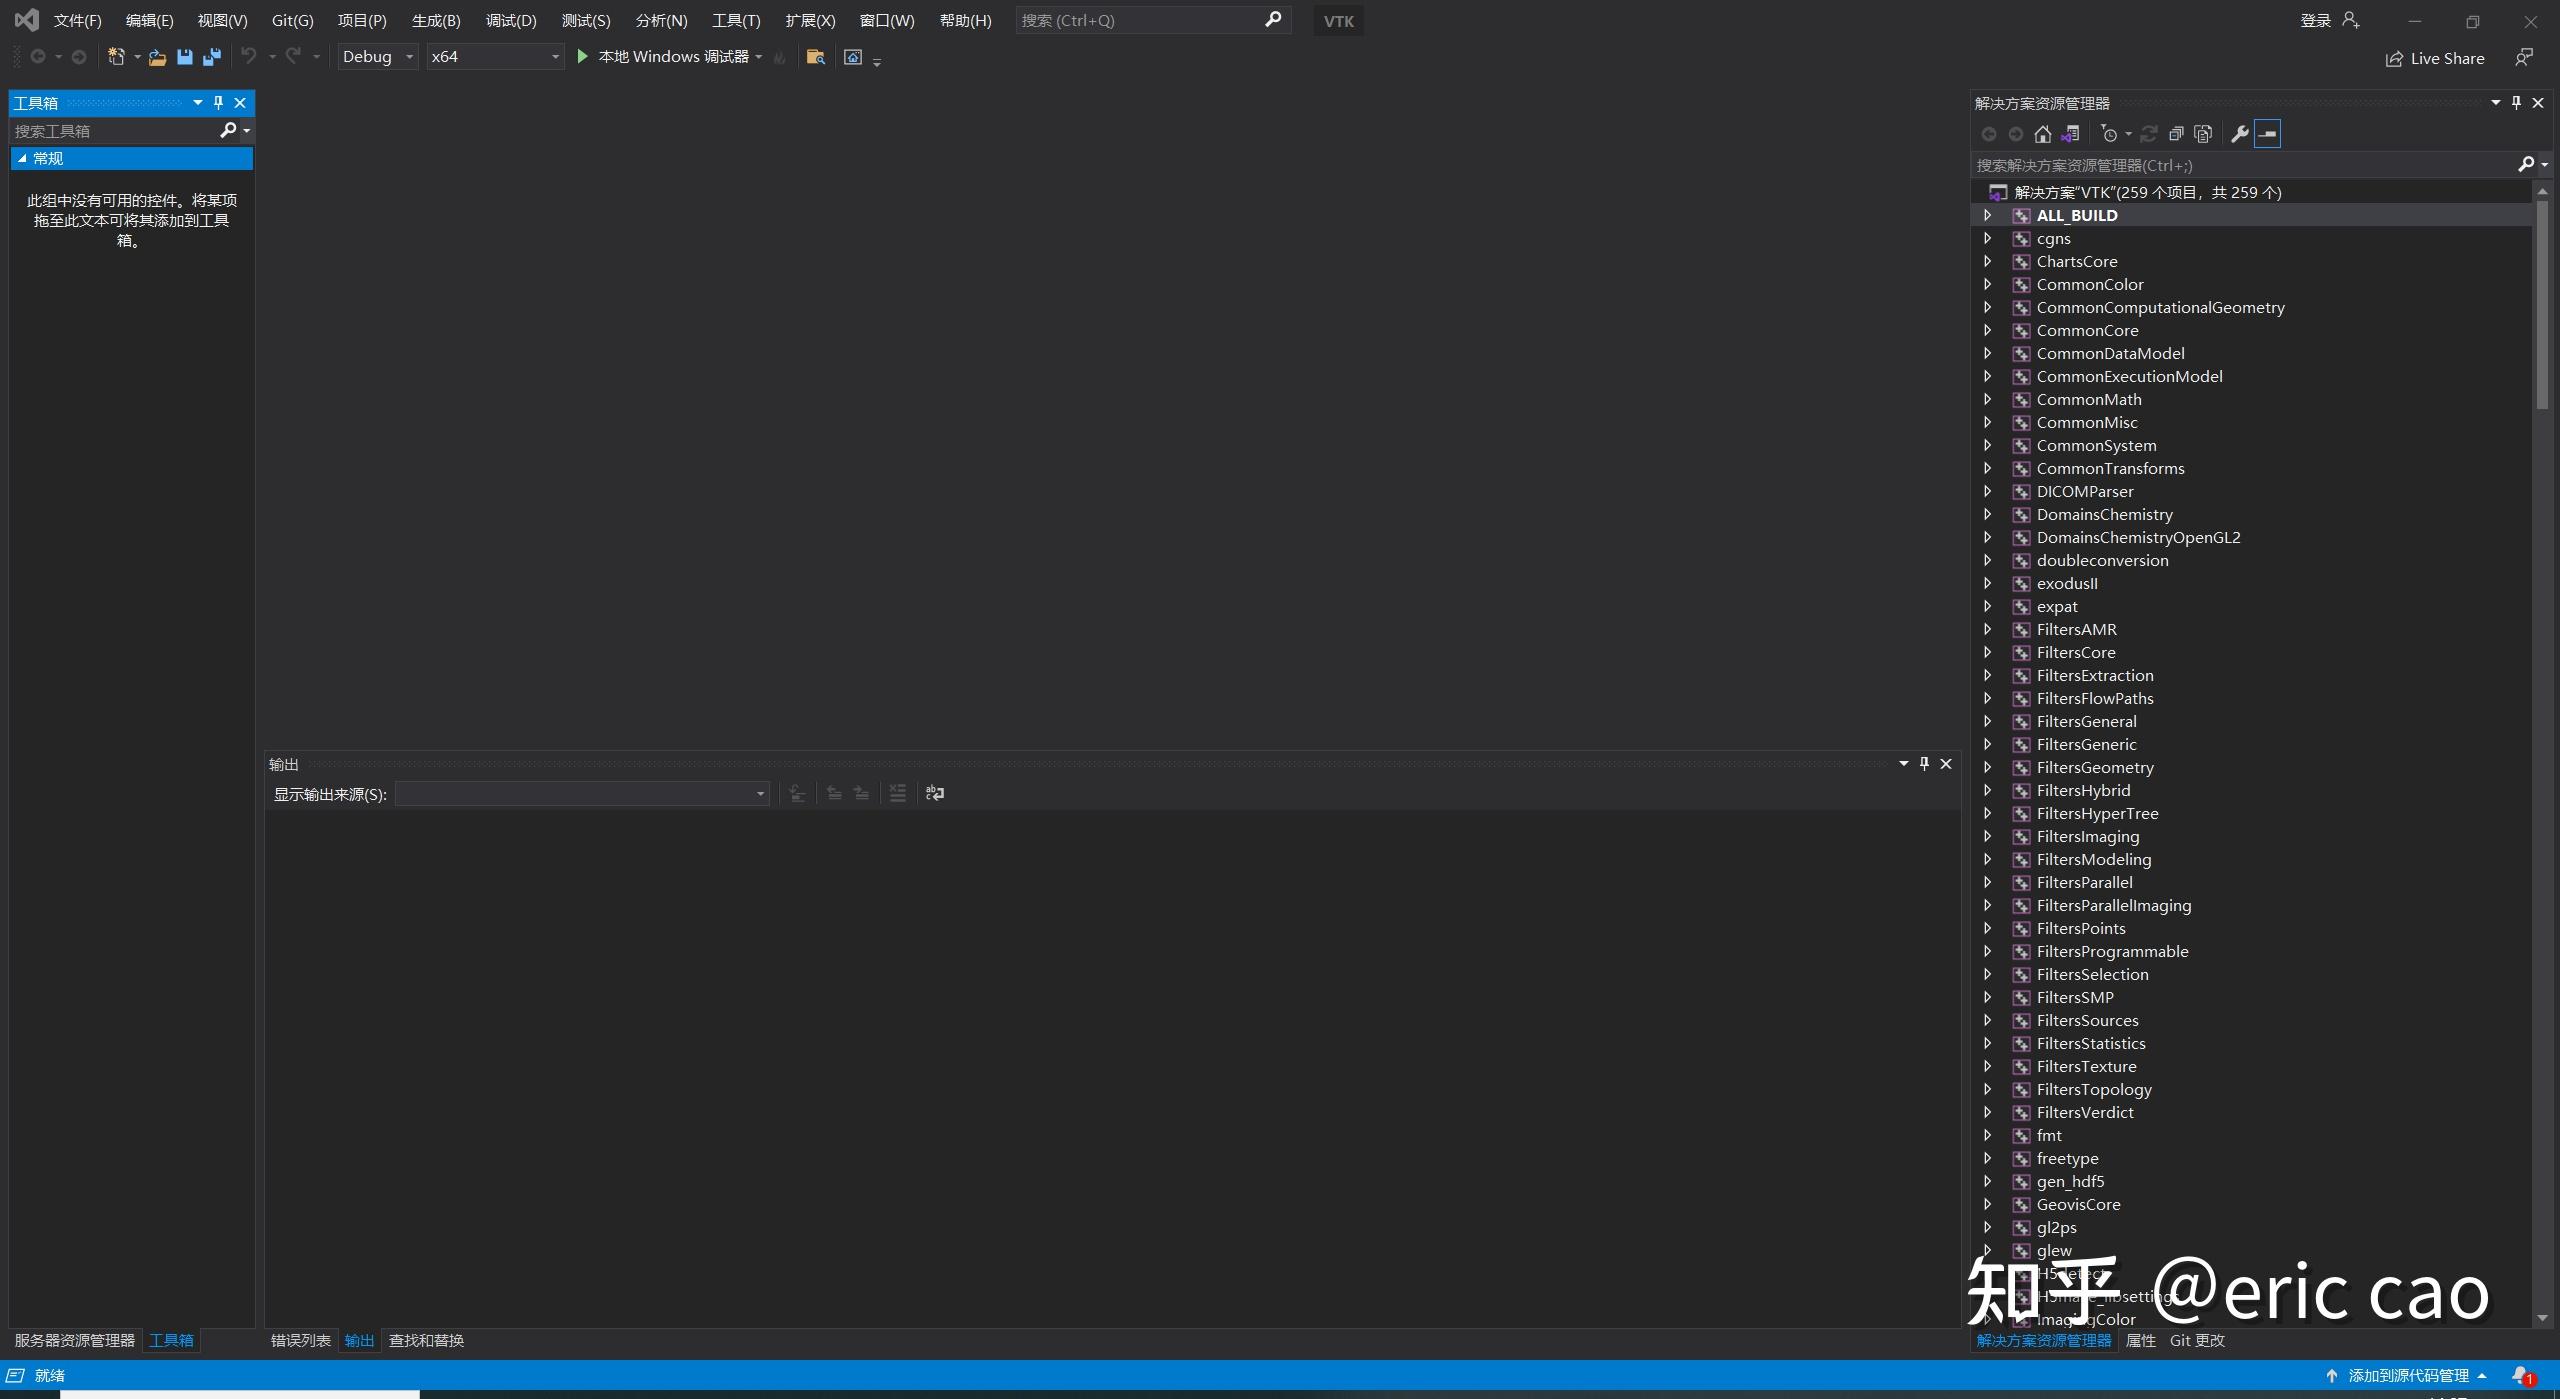Toggle auto-hide pin on Toolbox panel
2560x1399 pixels.
(218, 103)
